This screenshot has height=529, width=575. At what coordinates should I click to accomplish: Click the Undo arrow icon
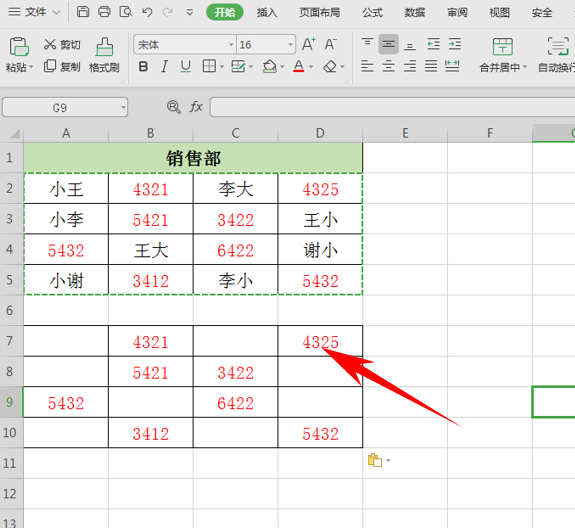click(147, 12)
